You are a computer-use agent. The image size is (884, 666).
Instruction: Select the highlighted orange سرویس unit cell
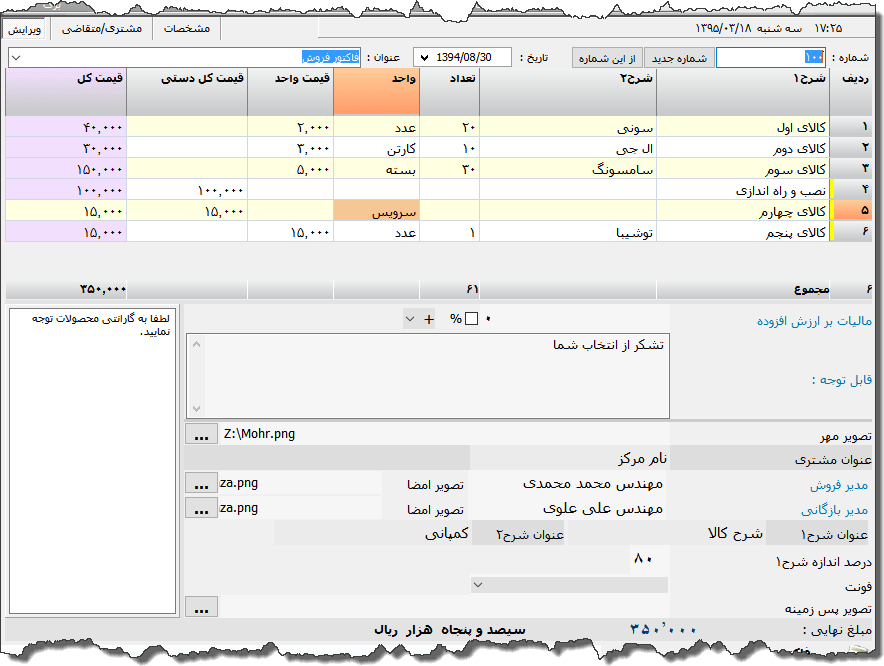pos(376,212)
